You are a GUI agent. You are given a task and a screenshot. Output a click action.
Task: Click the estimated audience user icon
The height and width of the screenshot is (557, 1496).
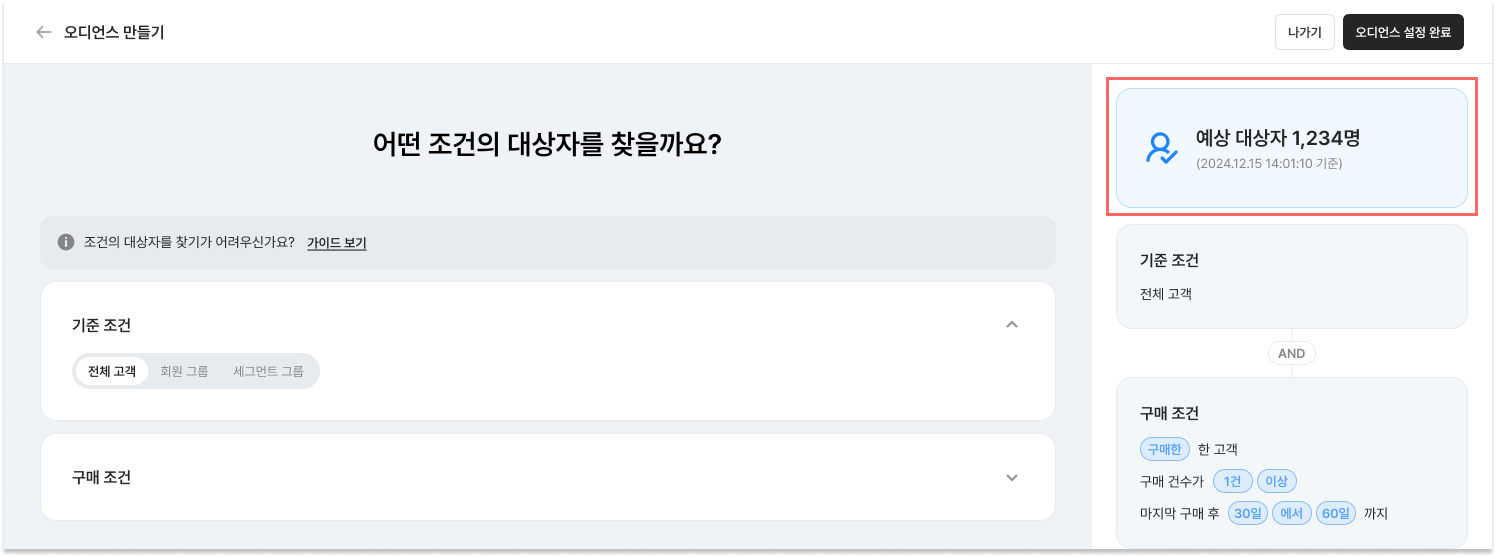[1162, 148]
